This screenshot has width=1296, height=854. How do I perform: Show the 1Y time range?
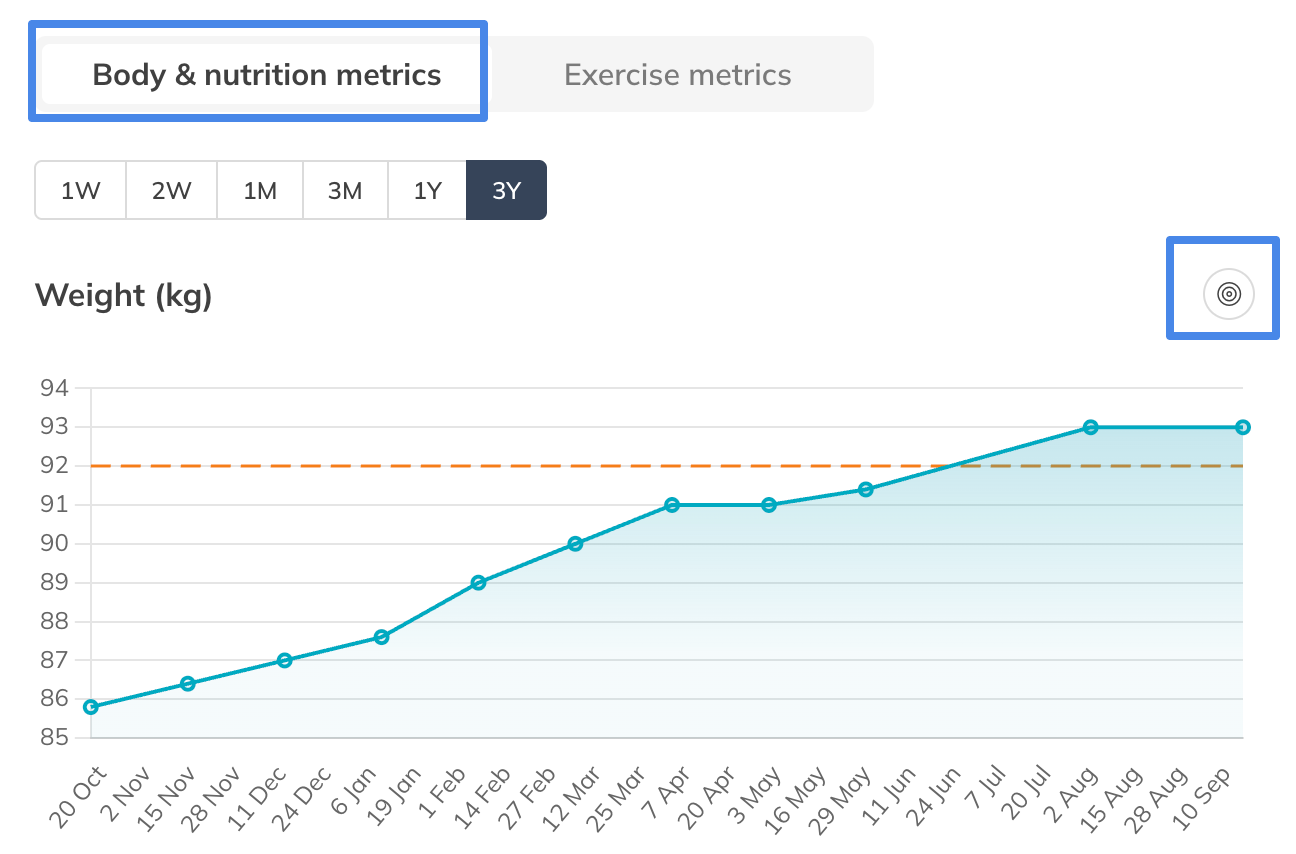click(x=428, y=190)
